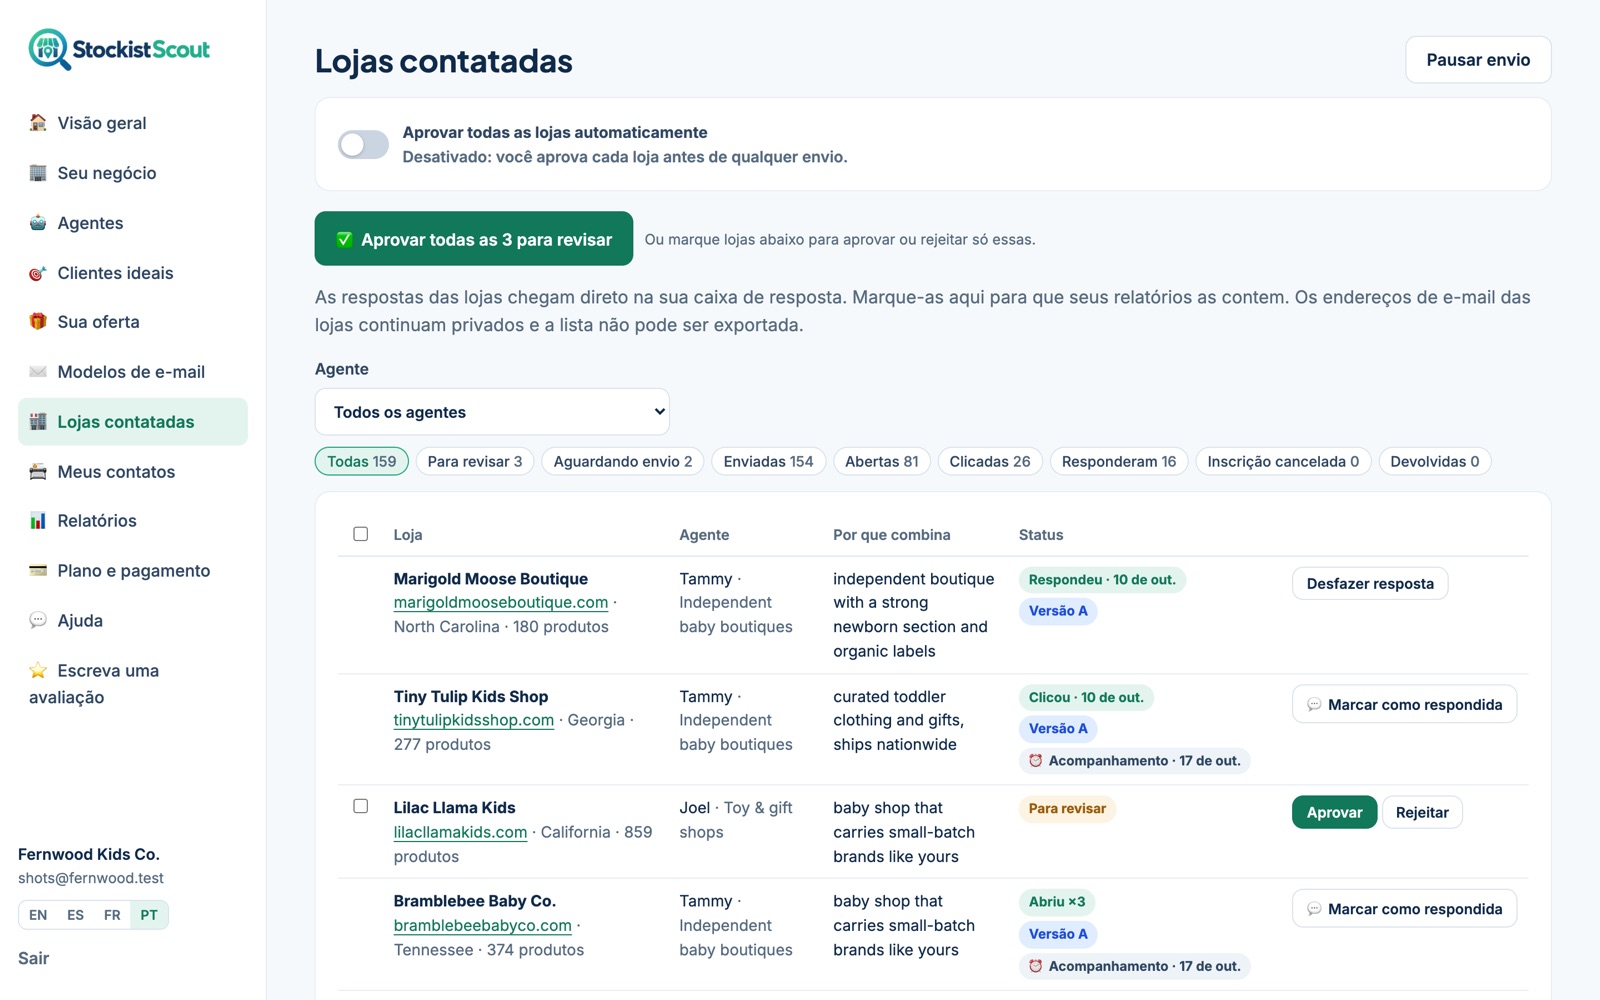The image size is (1600, 1000).
Task: Show the Enviadas 154 filter
Action: point(769,461)
